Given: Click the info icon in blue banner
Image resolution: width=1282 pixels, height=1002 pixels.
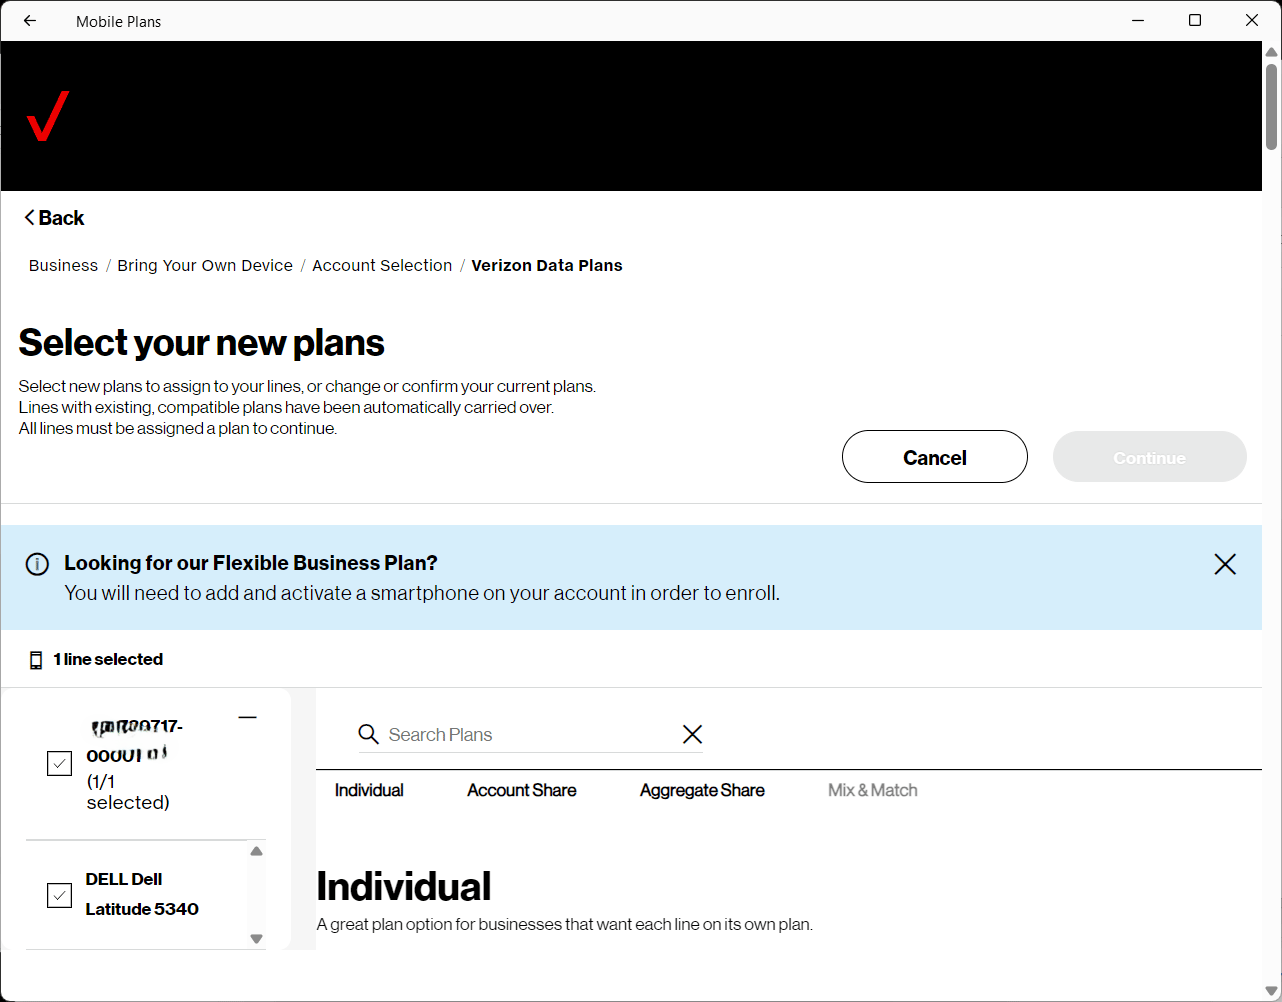Looking at the screenshot, I should coord(37,564).
